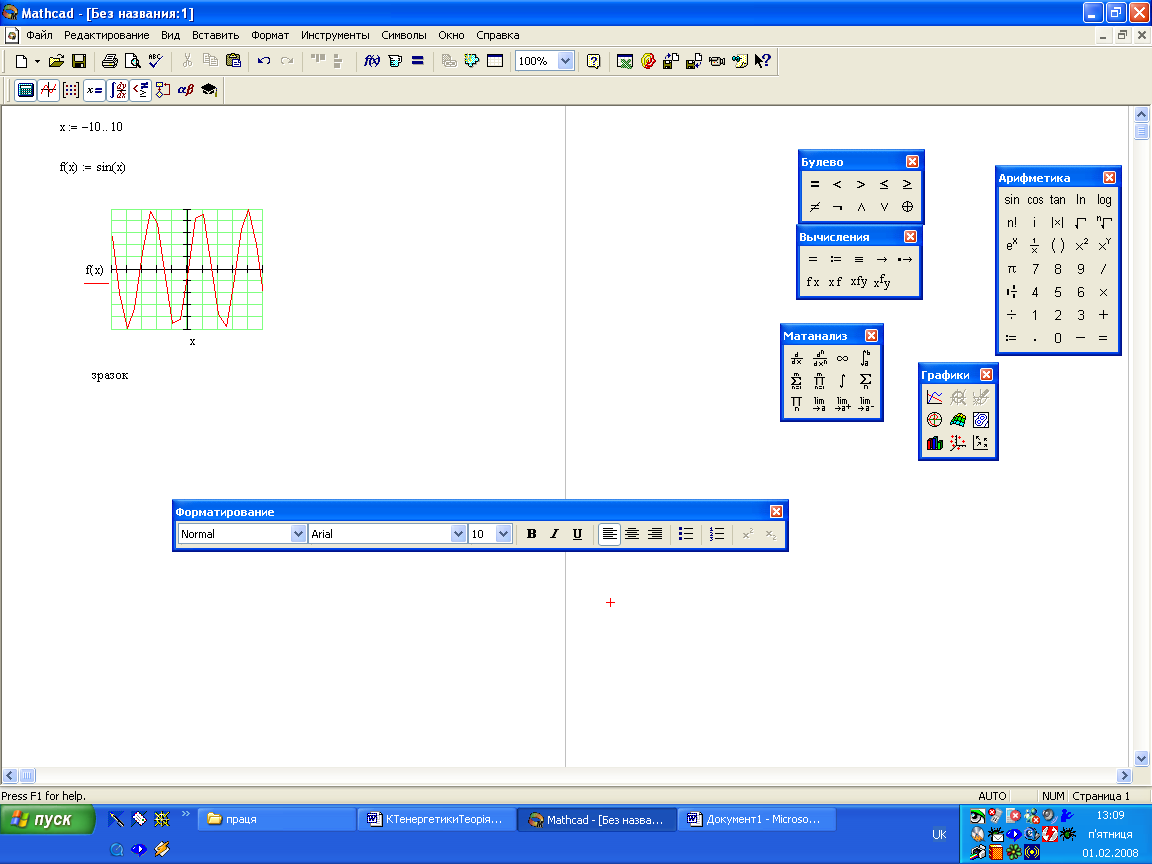Open the Редактирование menu
The image size is (1152, 864).
(107, 35)
